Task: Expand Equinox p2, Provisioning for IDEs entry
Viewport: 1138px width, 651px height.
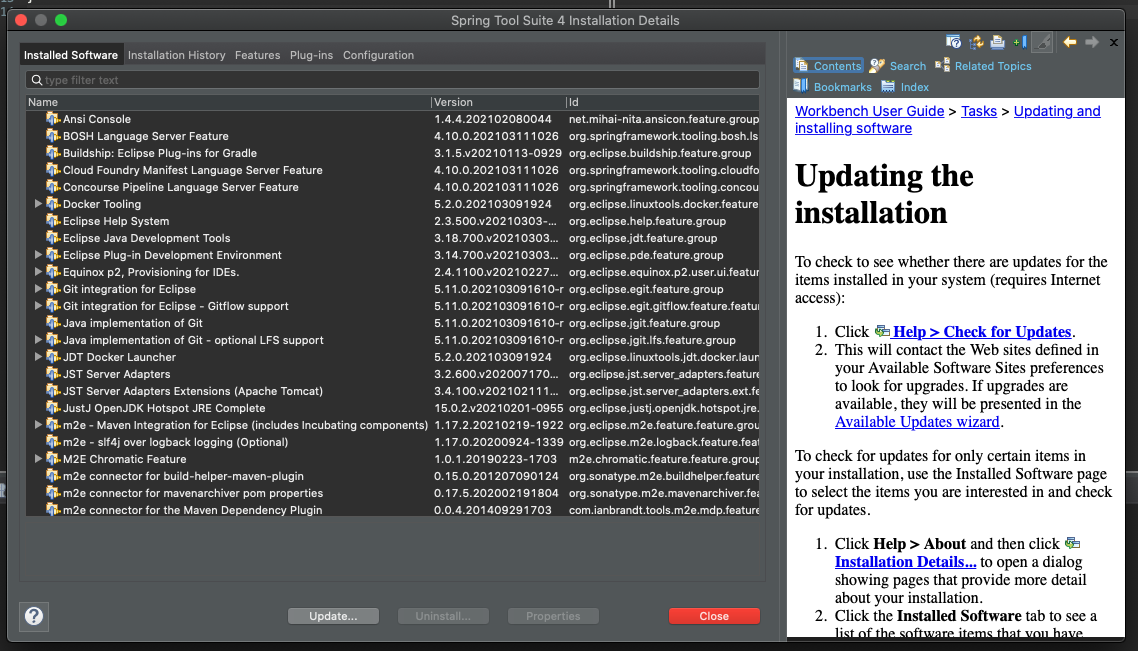Action: [x=38, y=272]
